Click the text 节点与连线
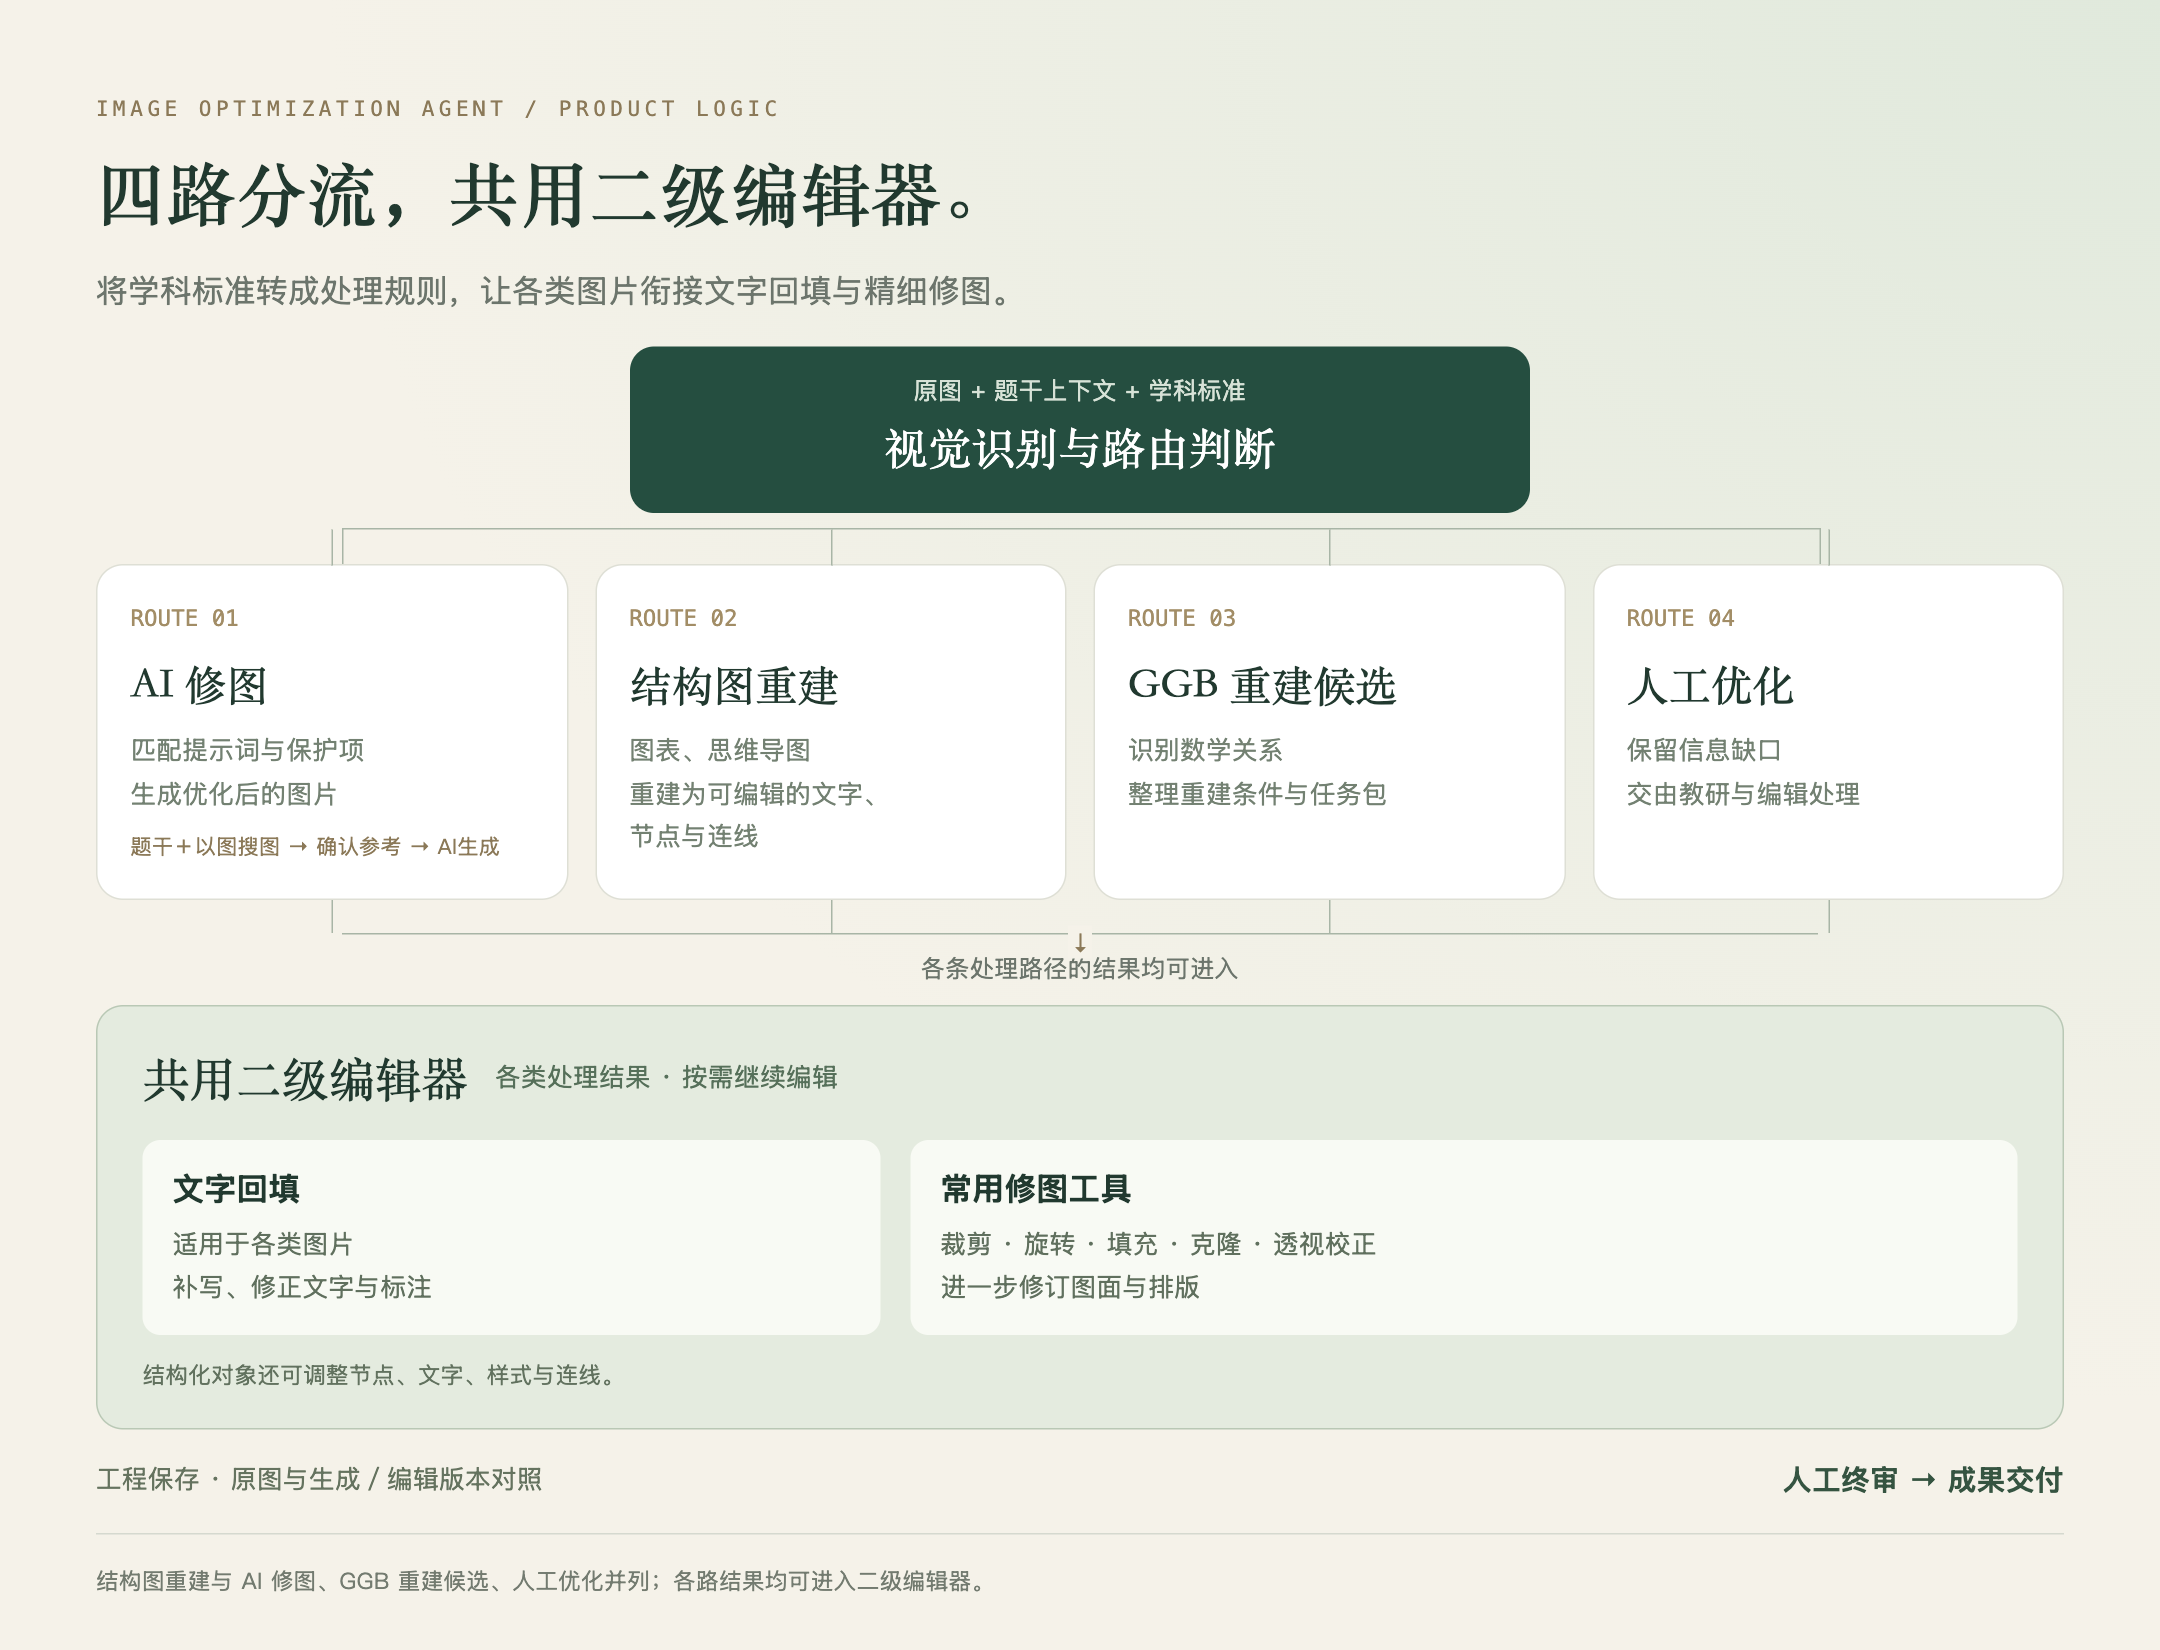 coord(694,836)
